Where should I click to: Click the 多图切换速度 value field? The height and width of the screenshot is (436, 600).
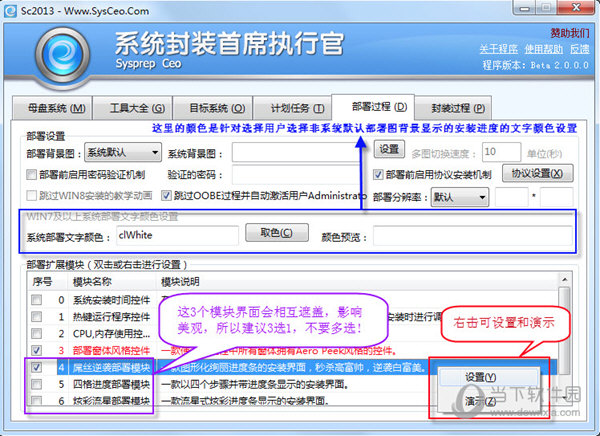point(501,152)
